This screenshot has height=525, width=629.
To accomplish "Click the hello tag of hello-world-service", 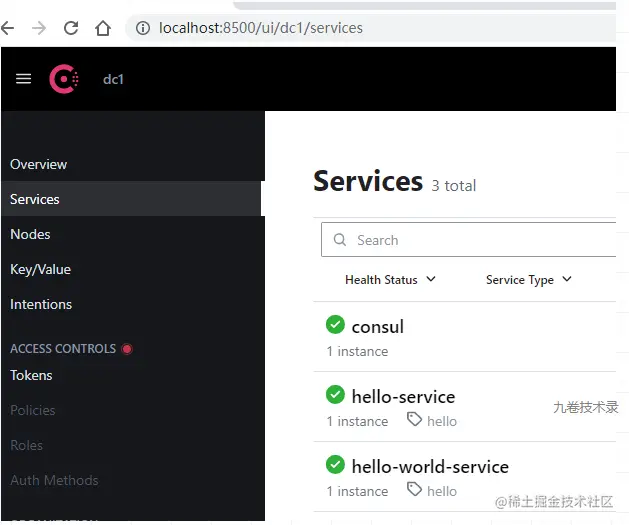I will coord(442,491).
